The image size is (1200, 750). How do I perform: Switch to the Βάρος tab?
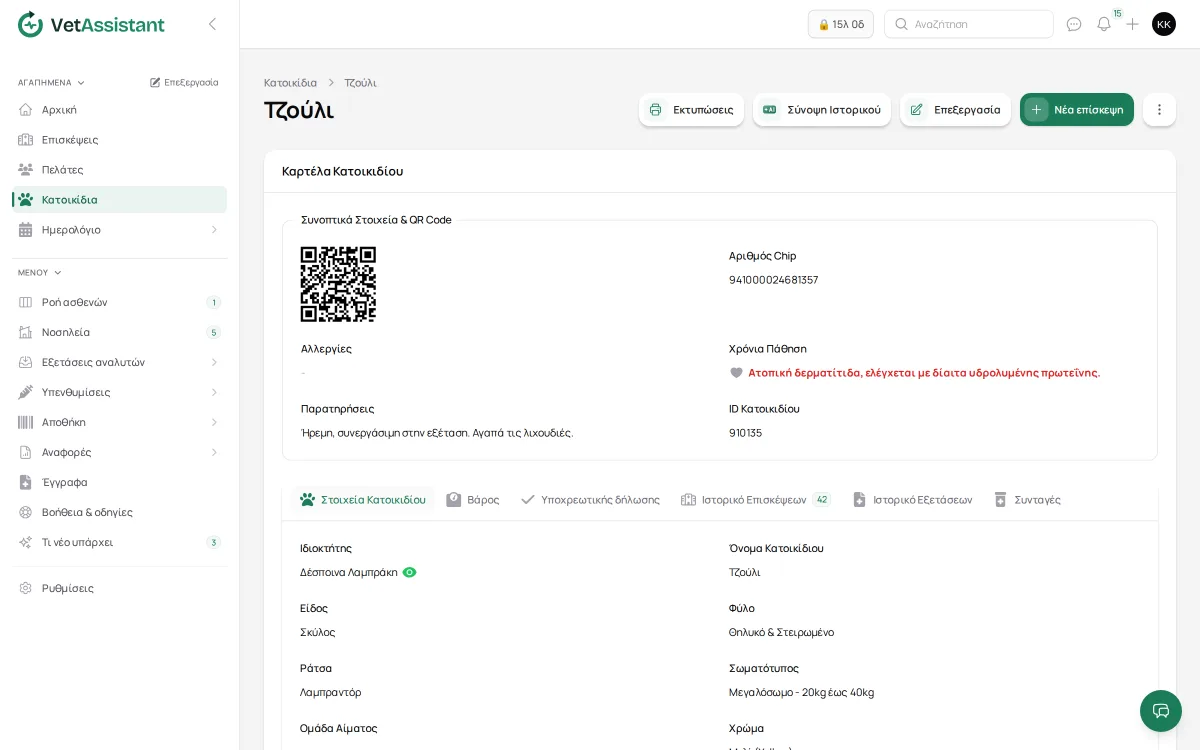tap(473, 500)
